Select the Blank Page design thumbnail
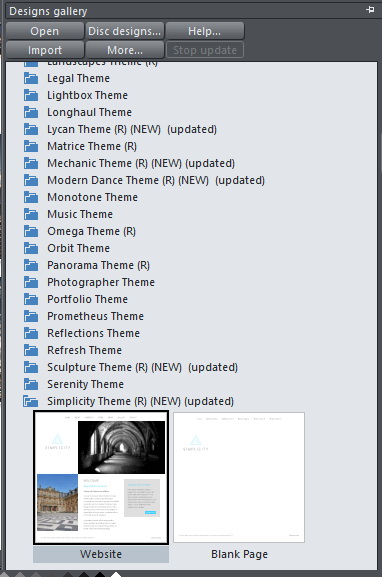Image resolution: width=382 pixels, height=577 pixels. [239, 477]
